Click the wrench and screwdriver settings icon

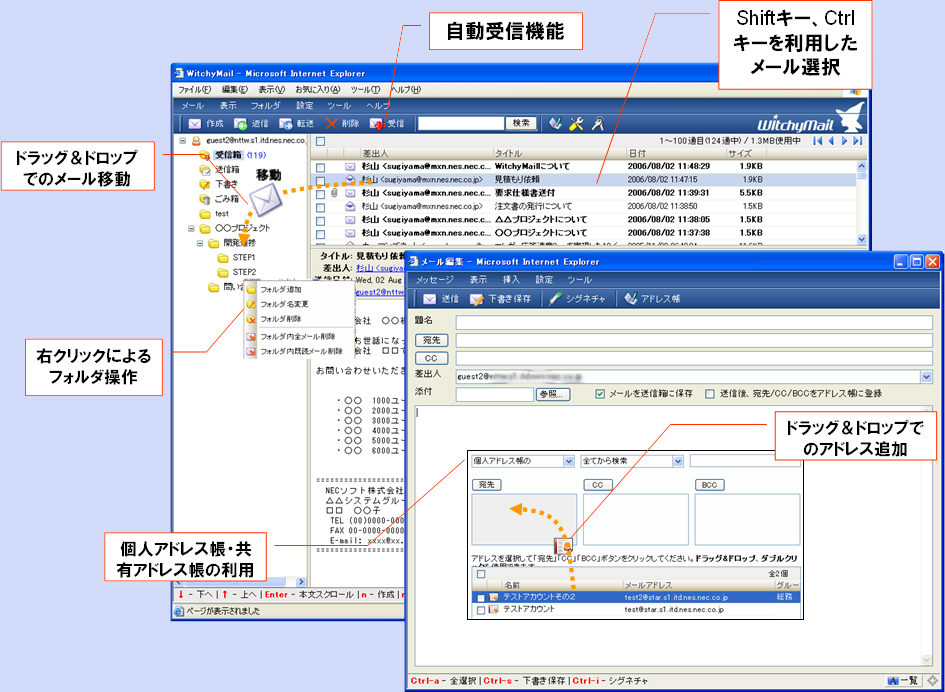pyautogui.click(x=576, y=124)
